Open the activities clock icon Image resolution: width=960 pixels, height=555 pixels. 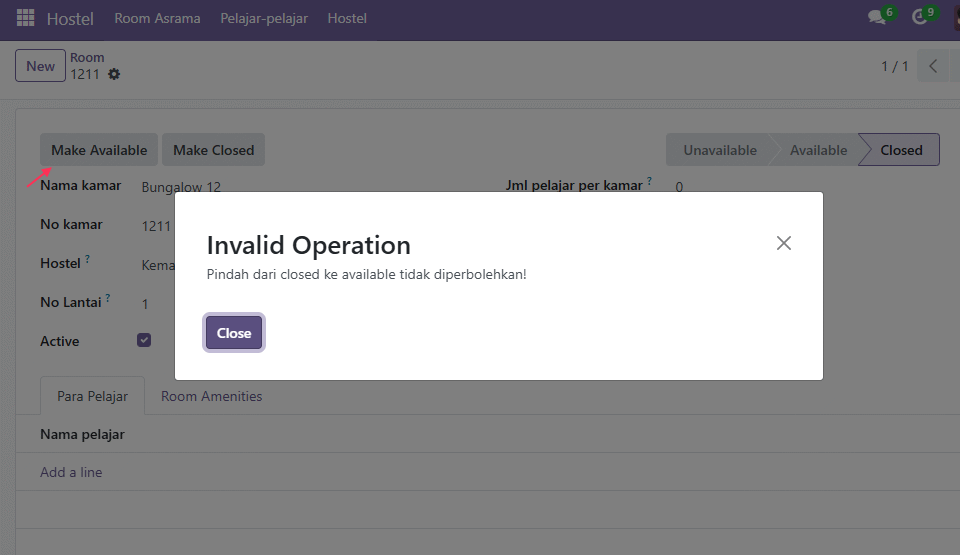click(919, 17)
